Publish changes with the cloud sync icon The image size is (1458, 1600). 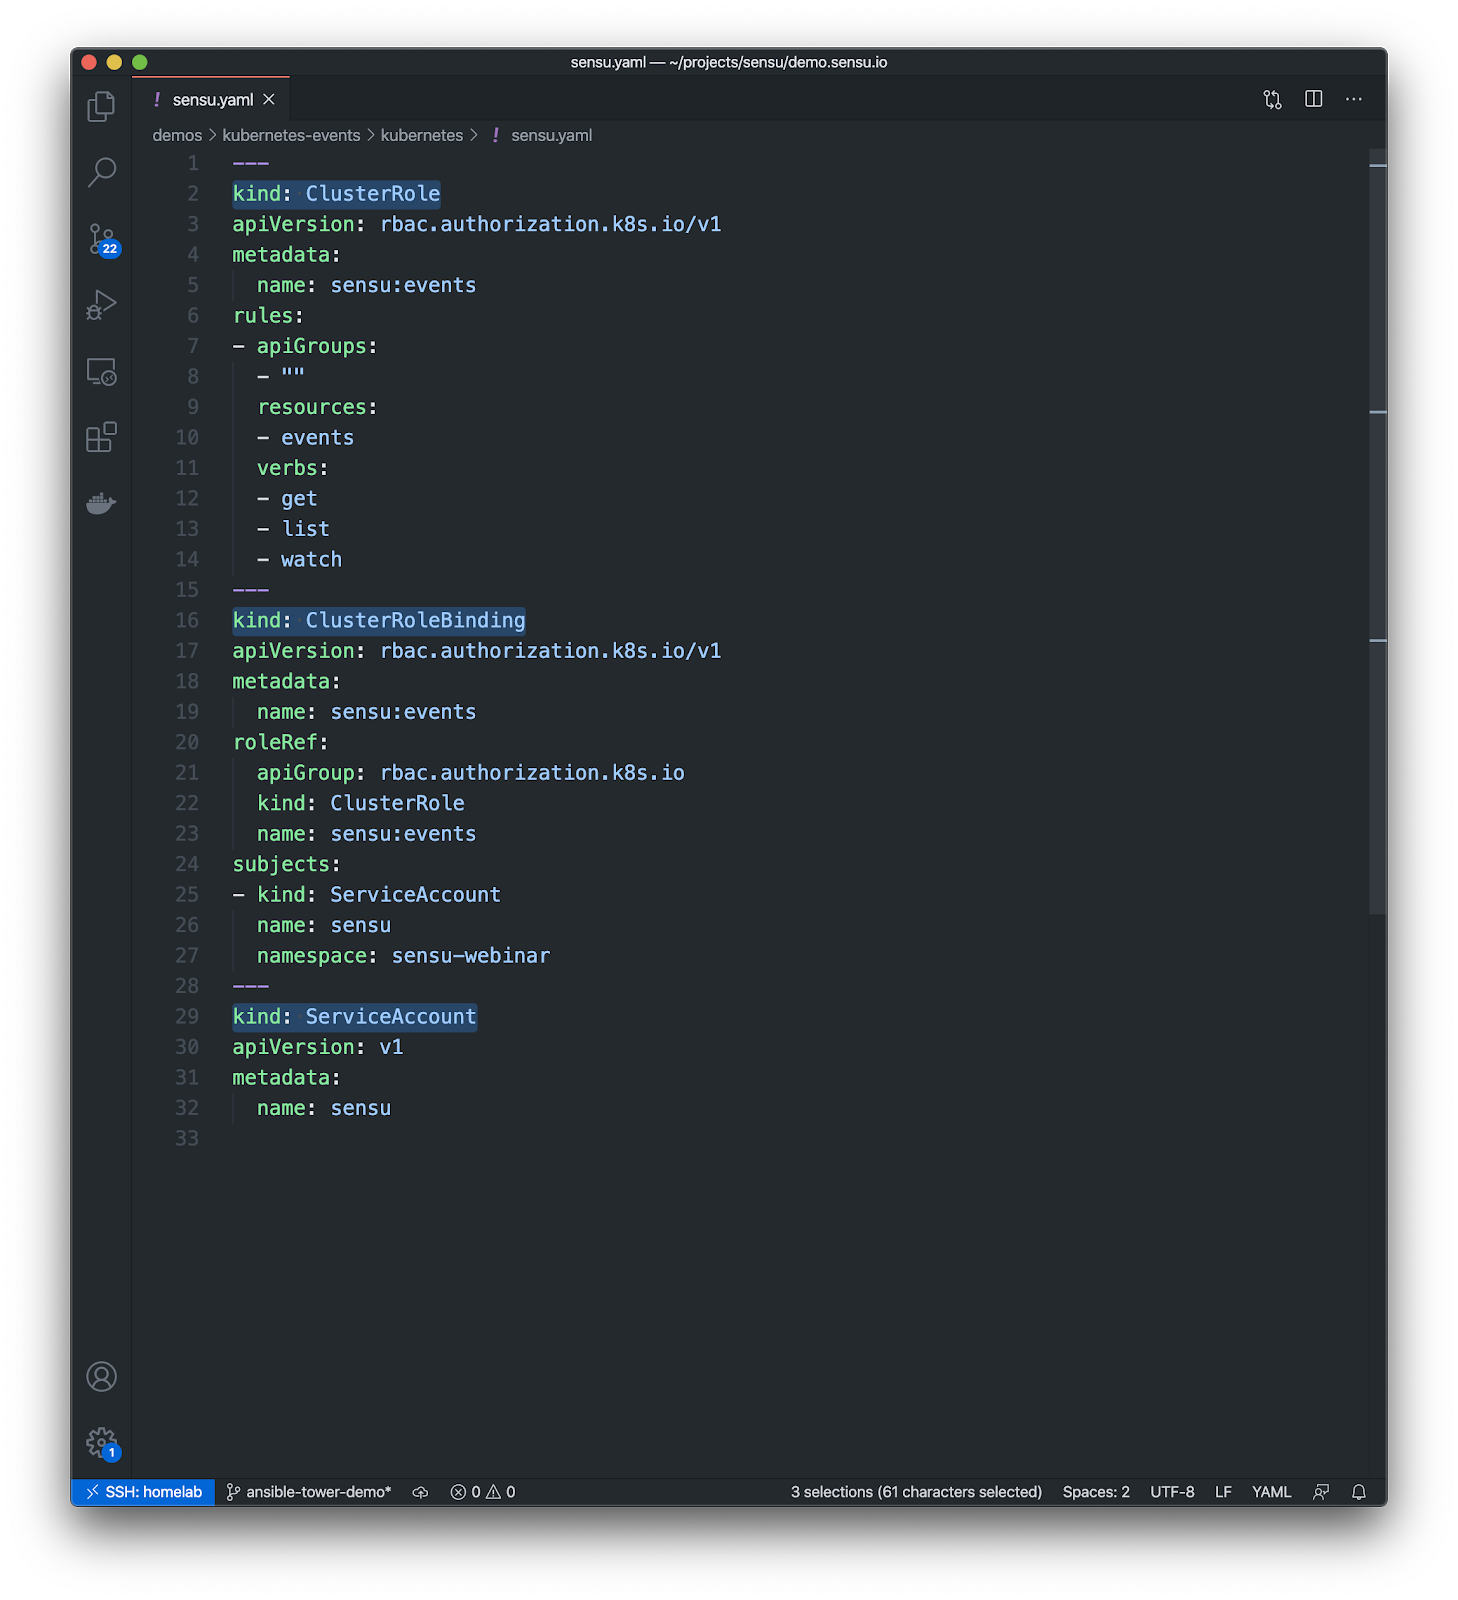click(421, 1492)
